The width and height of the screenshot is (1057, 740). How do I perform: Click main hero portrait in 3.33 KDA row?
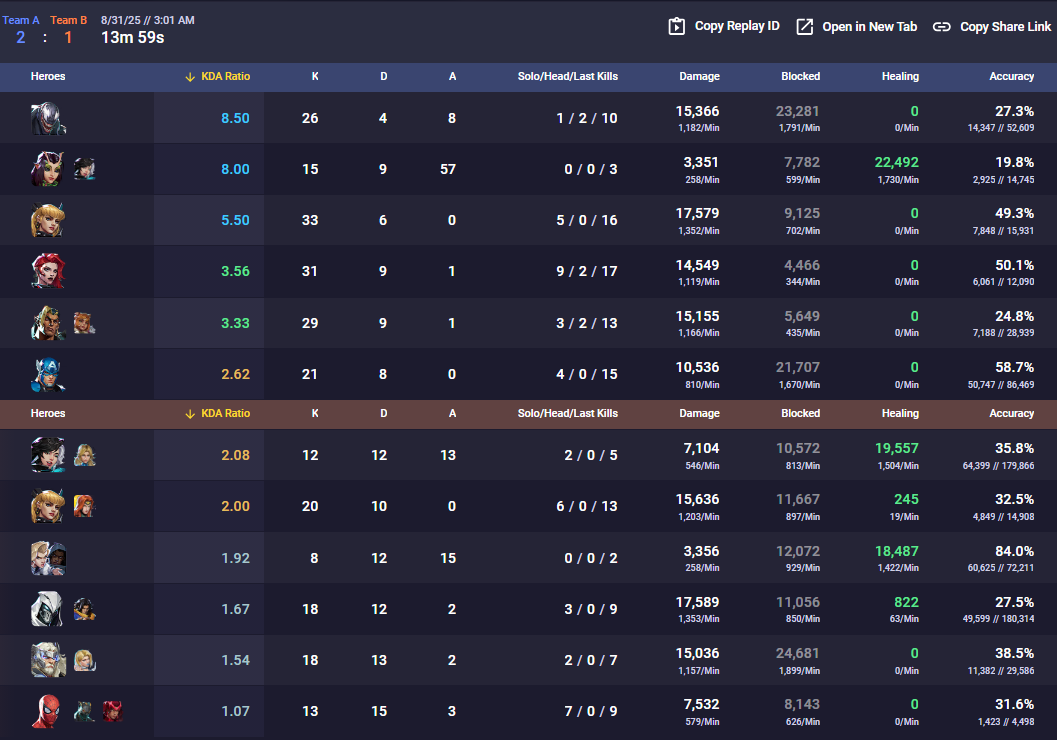click(48, 322)
